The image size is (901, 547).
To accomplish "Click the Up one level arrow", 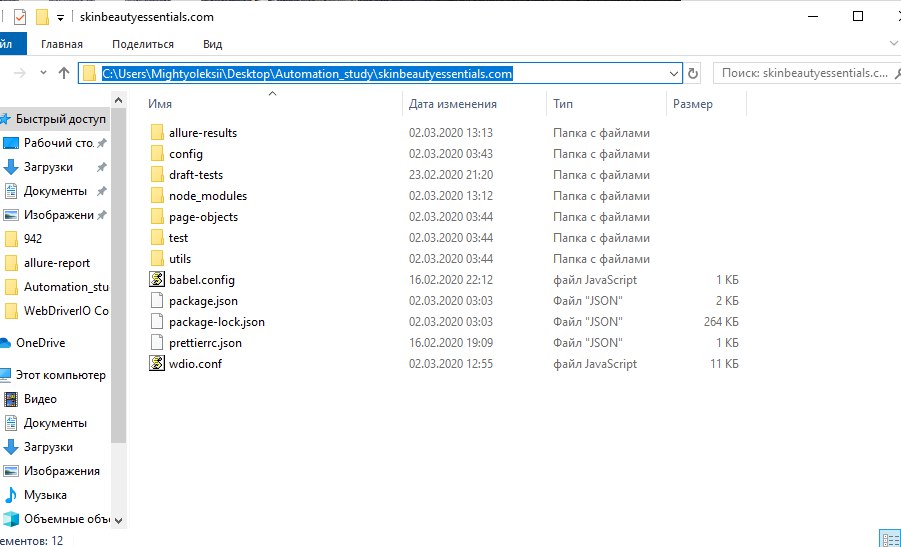I will click(64, 73).
